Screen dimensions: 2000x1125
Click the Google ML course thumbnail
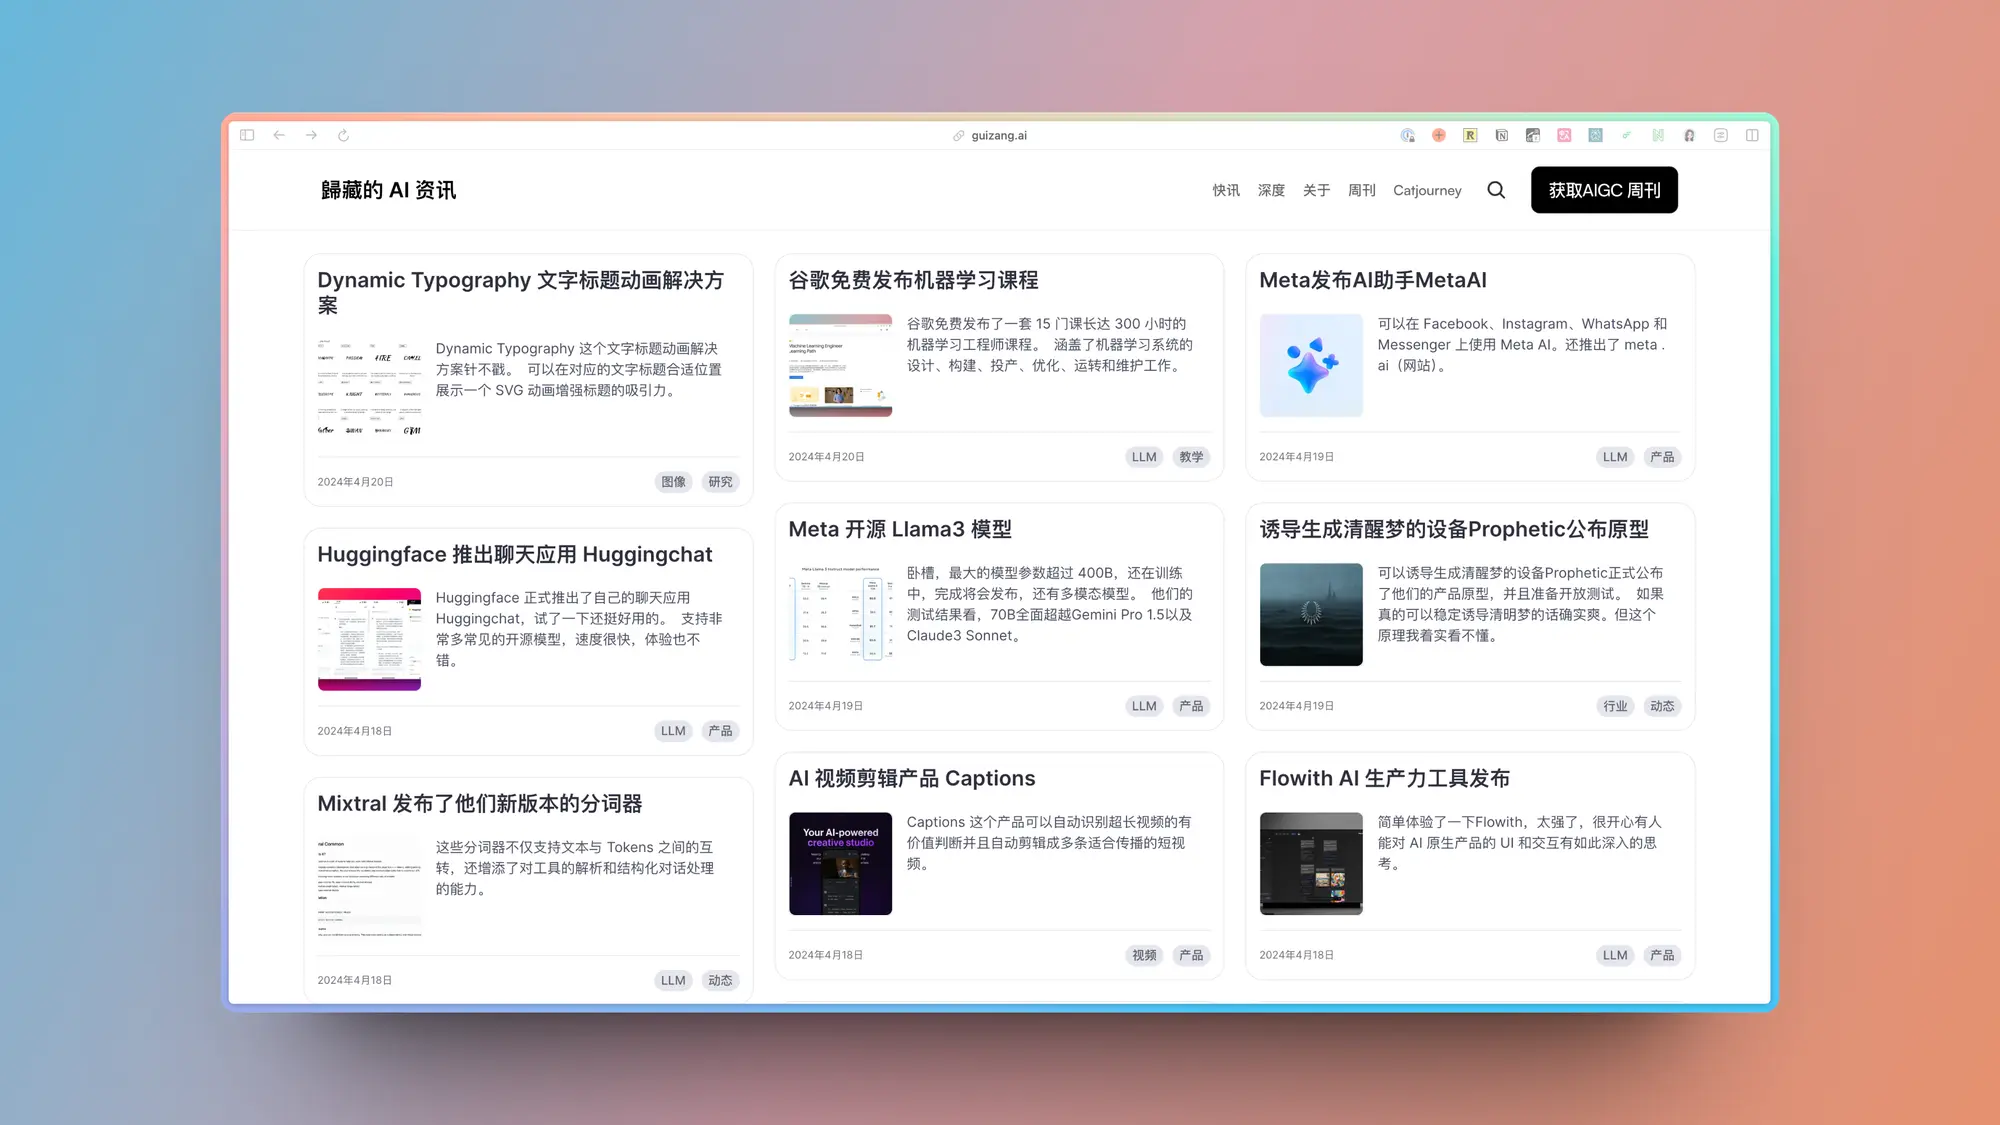coord(840,365)
